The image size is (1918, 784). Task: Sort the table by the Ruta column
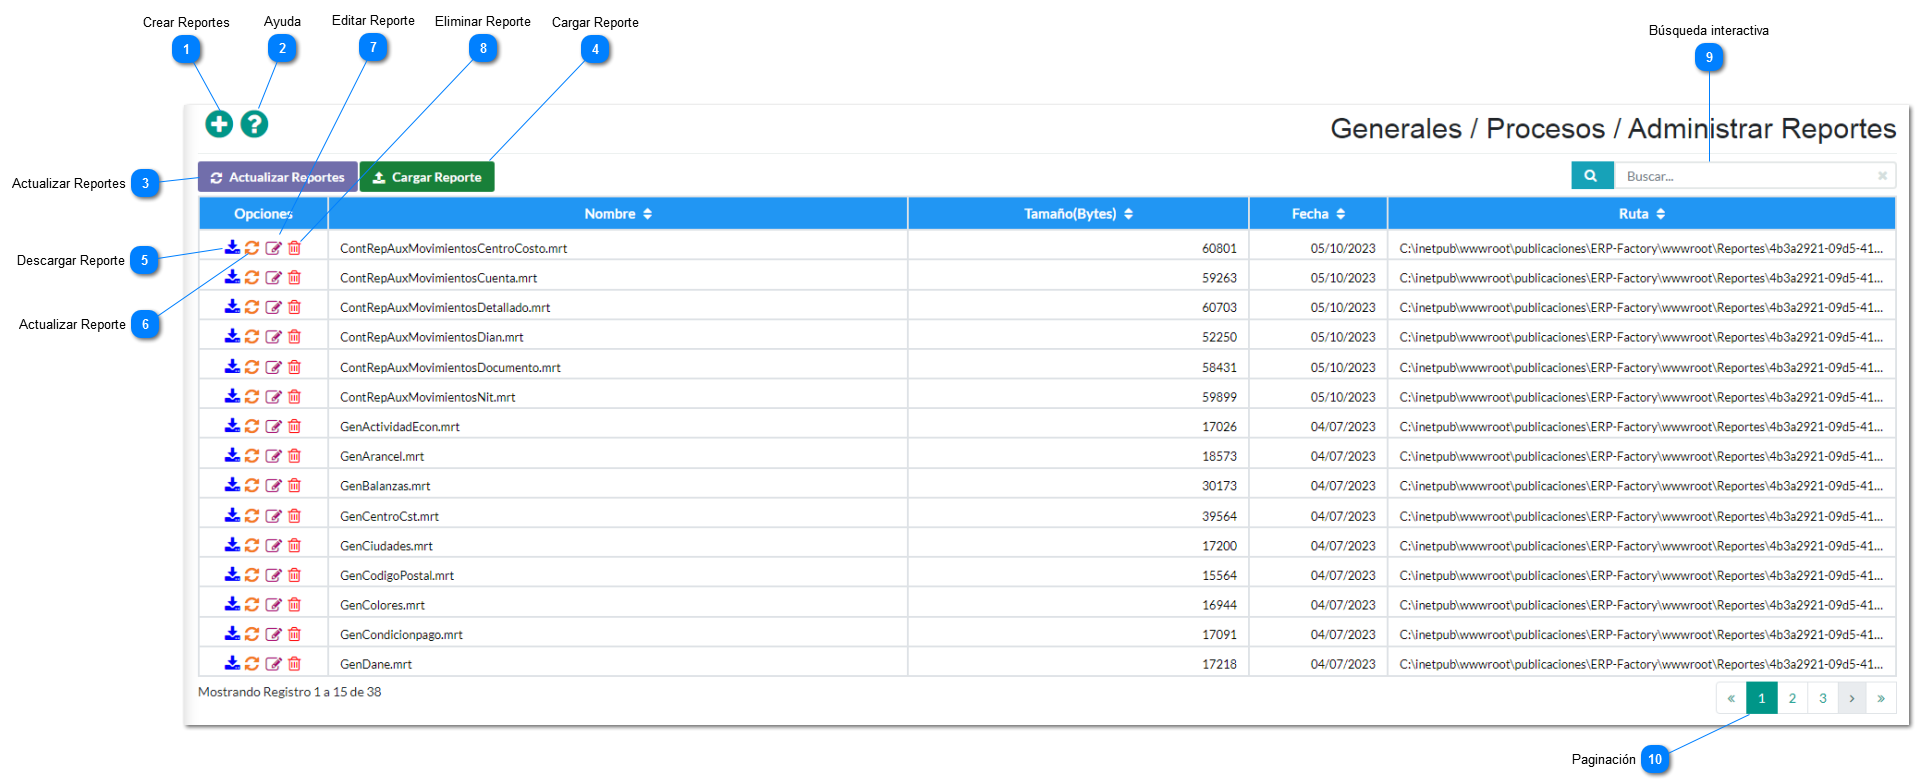(1642, 214)
